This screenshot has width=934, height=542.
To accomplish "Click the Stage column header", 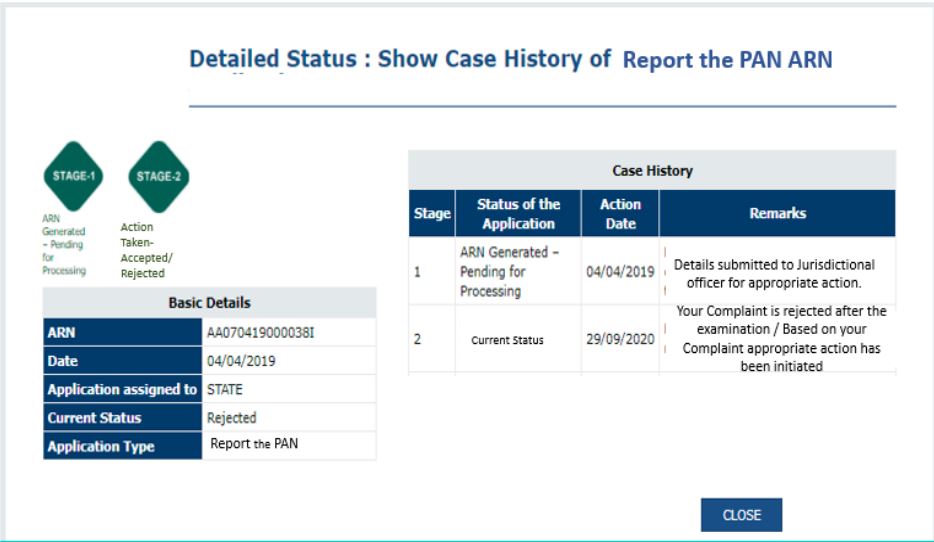I will [431, 214].
